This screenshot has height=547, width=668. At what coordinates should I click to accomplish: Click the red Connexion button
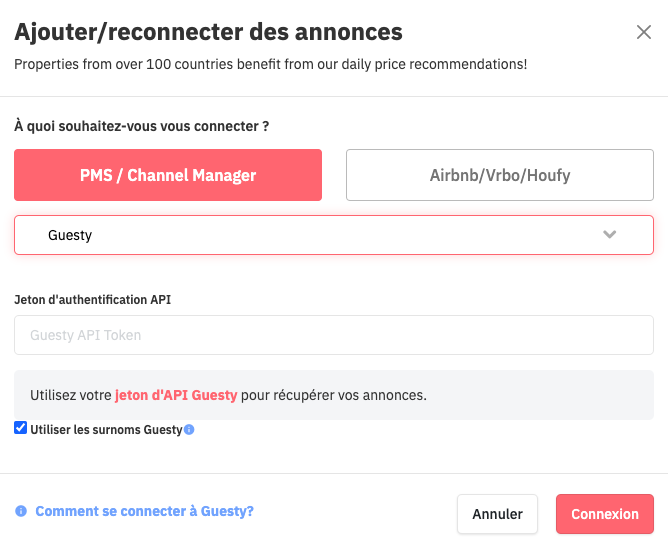tap(605, 514)
